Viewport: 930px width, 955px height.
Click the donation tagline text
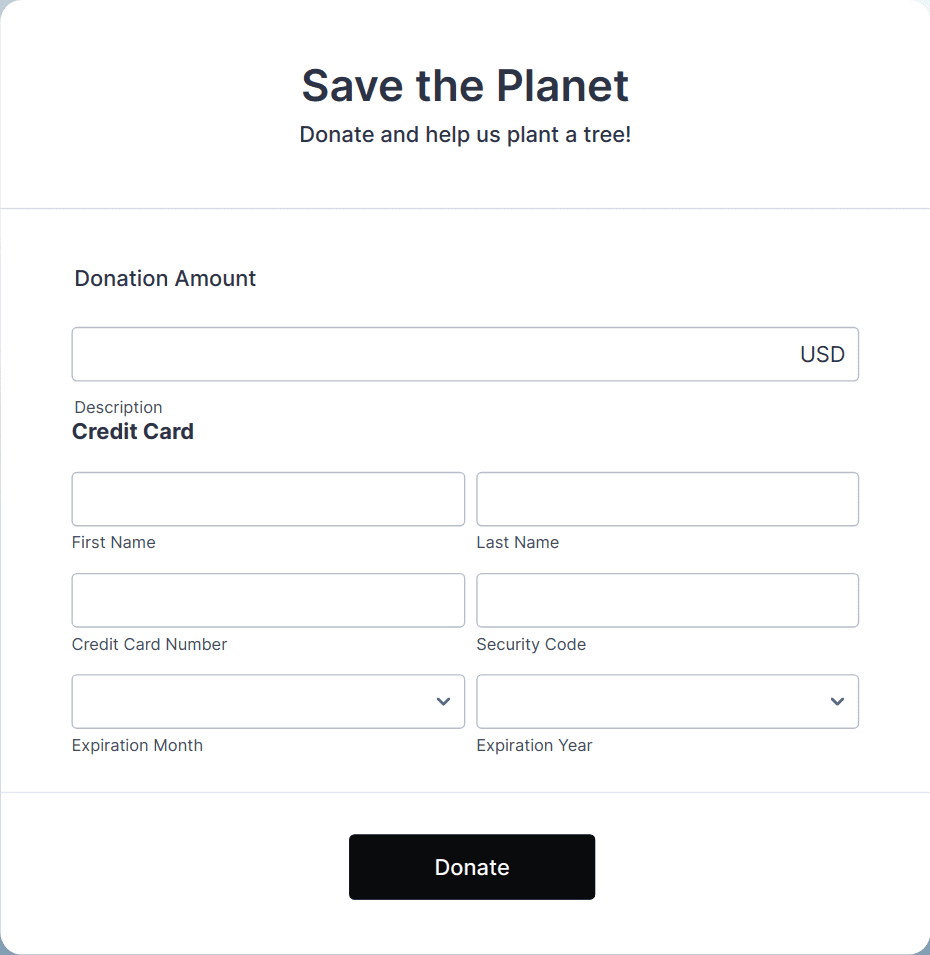coord(464,134)
